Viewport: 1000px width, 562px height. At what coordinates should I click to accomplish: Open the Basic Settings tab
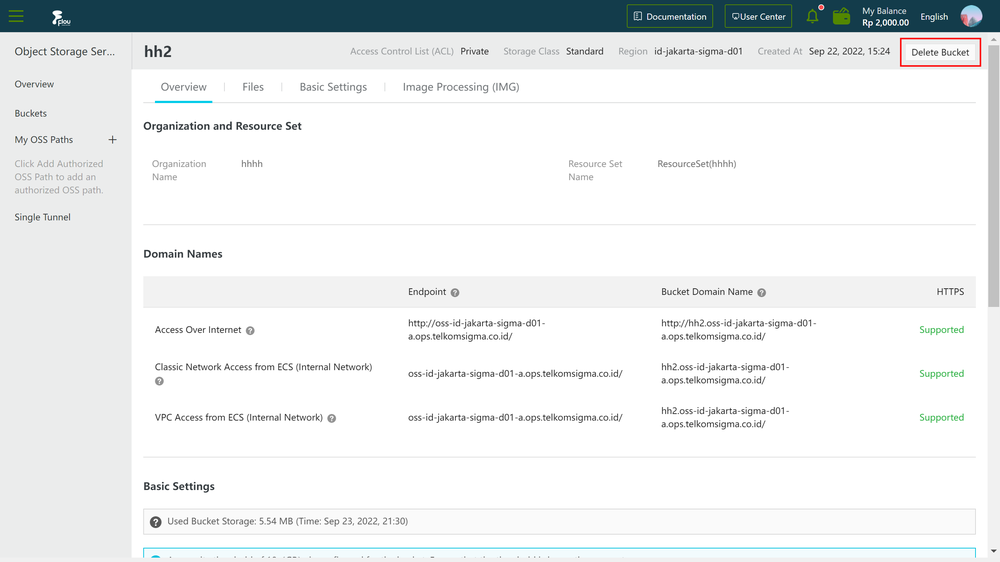click(334, 87)
